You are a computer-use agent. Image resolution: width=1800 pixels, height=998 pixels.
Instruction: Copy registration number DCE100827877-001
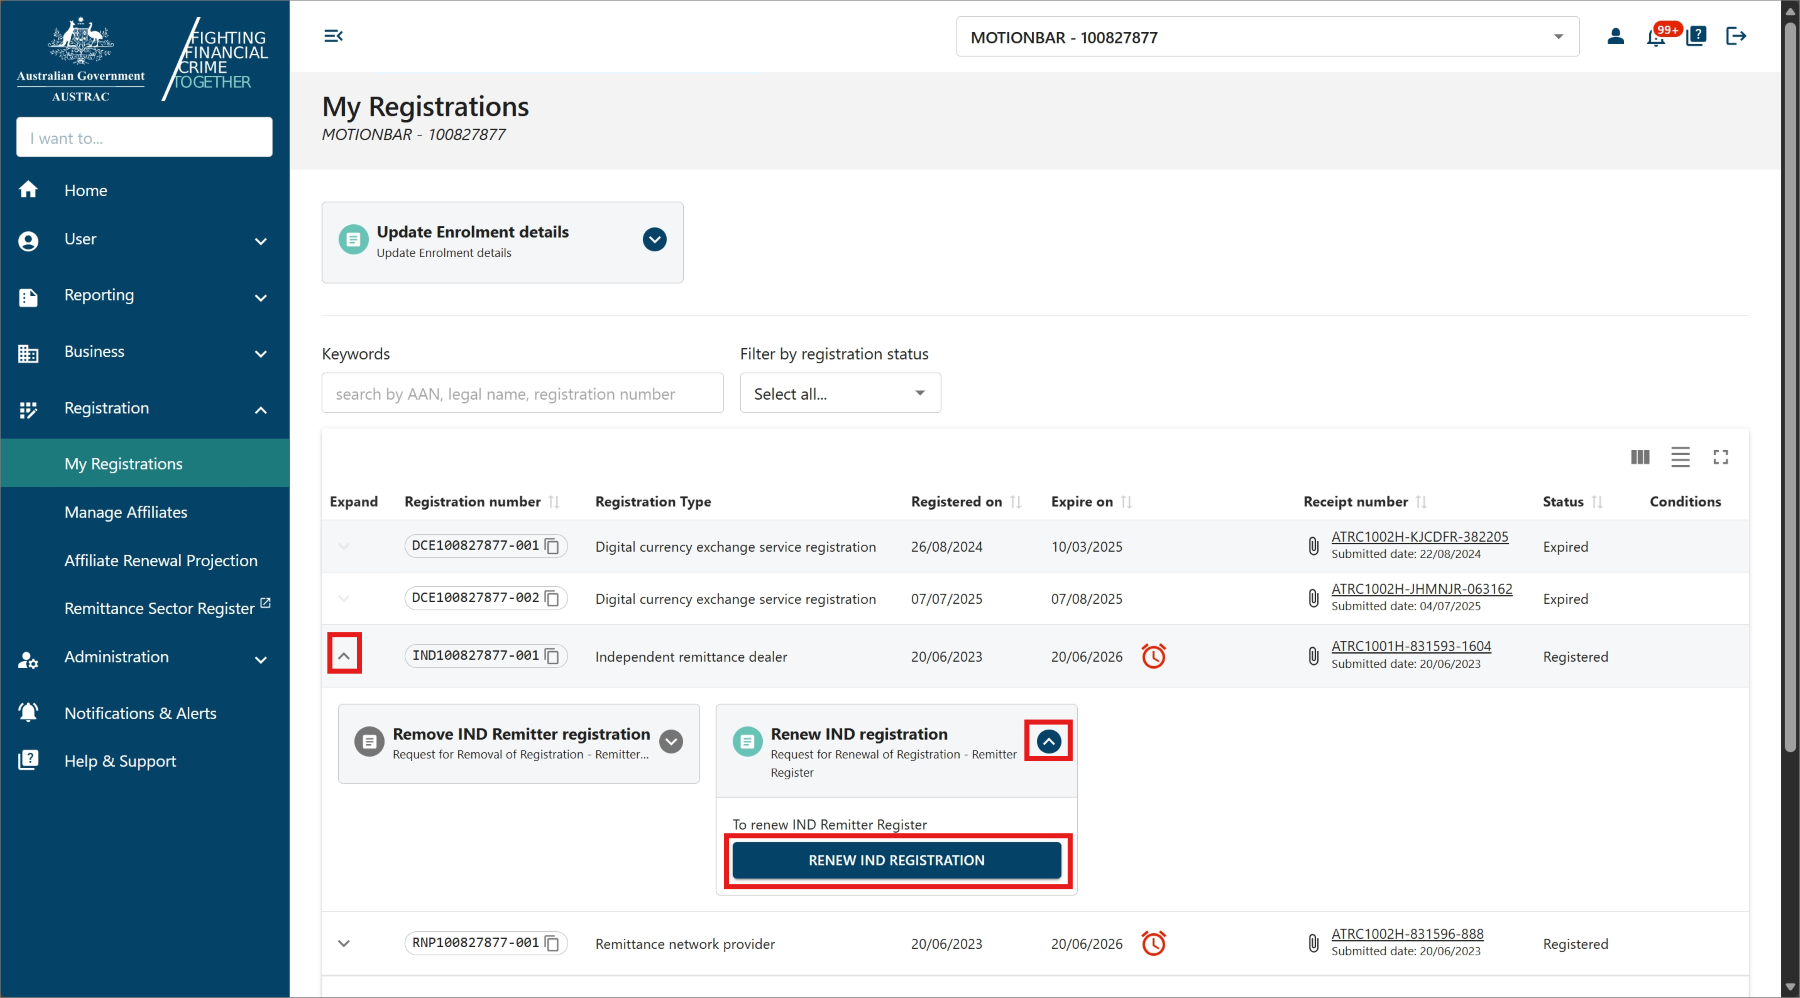click(552, 546)
